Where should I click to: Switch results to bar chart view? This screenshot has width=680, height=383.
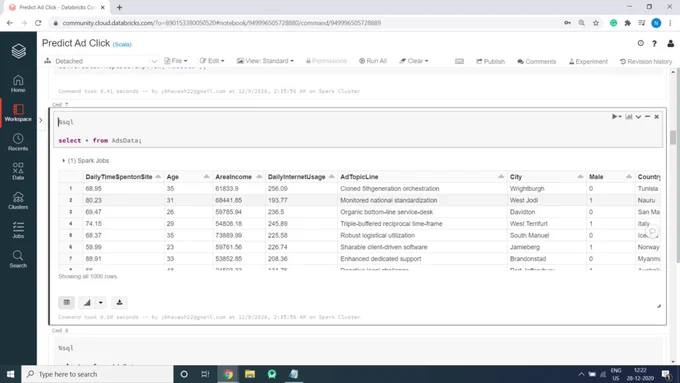click(x=87, y=302)
